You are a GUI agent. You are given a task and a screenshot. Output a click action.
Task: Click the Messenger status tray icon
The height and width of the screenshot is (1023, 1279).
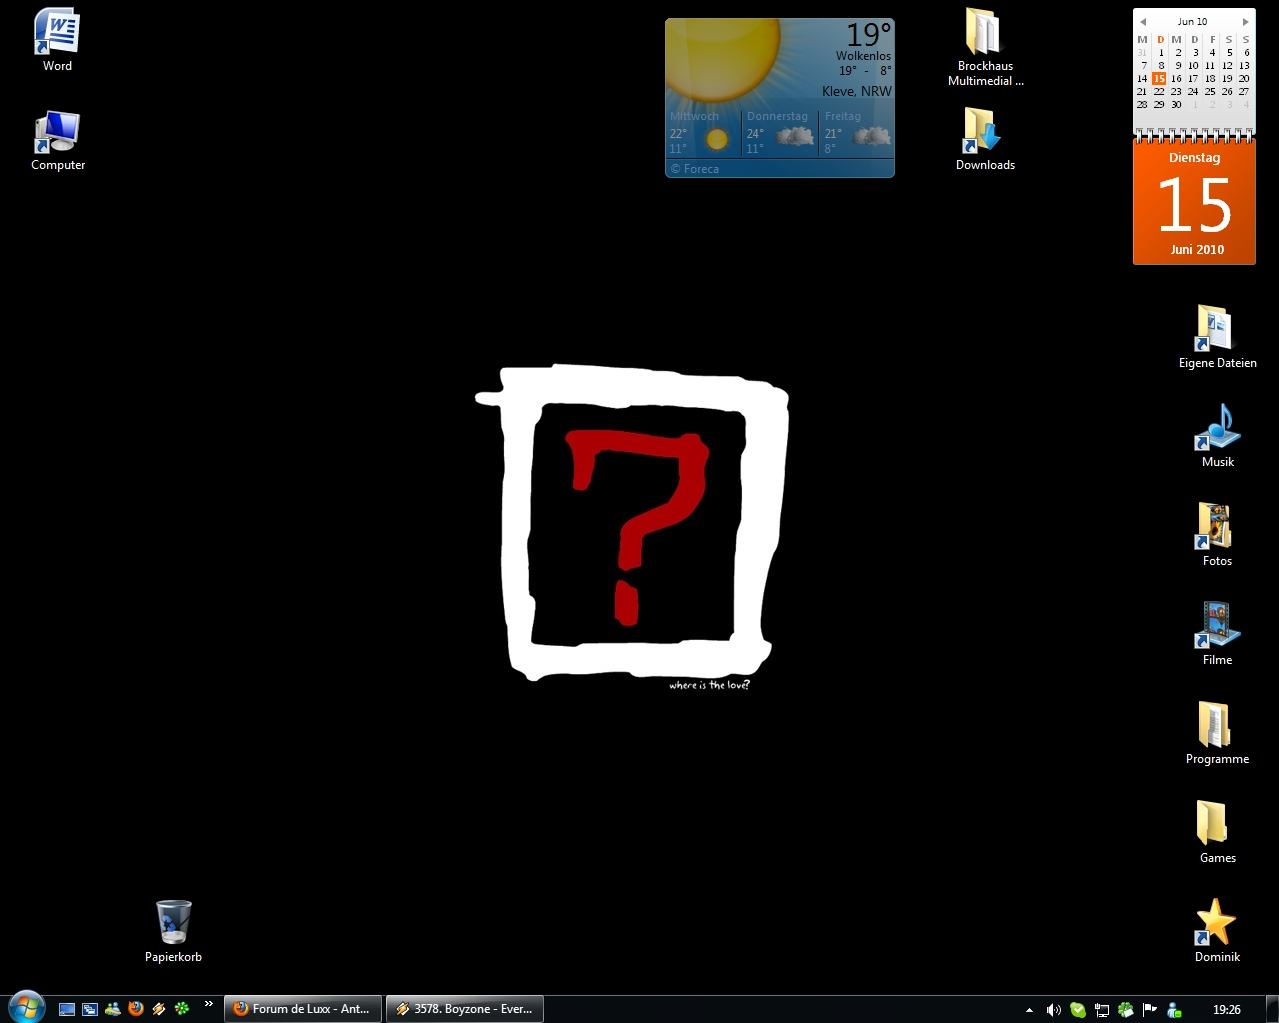tap(1174, 1010)
